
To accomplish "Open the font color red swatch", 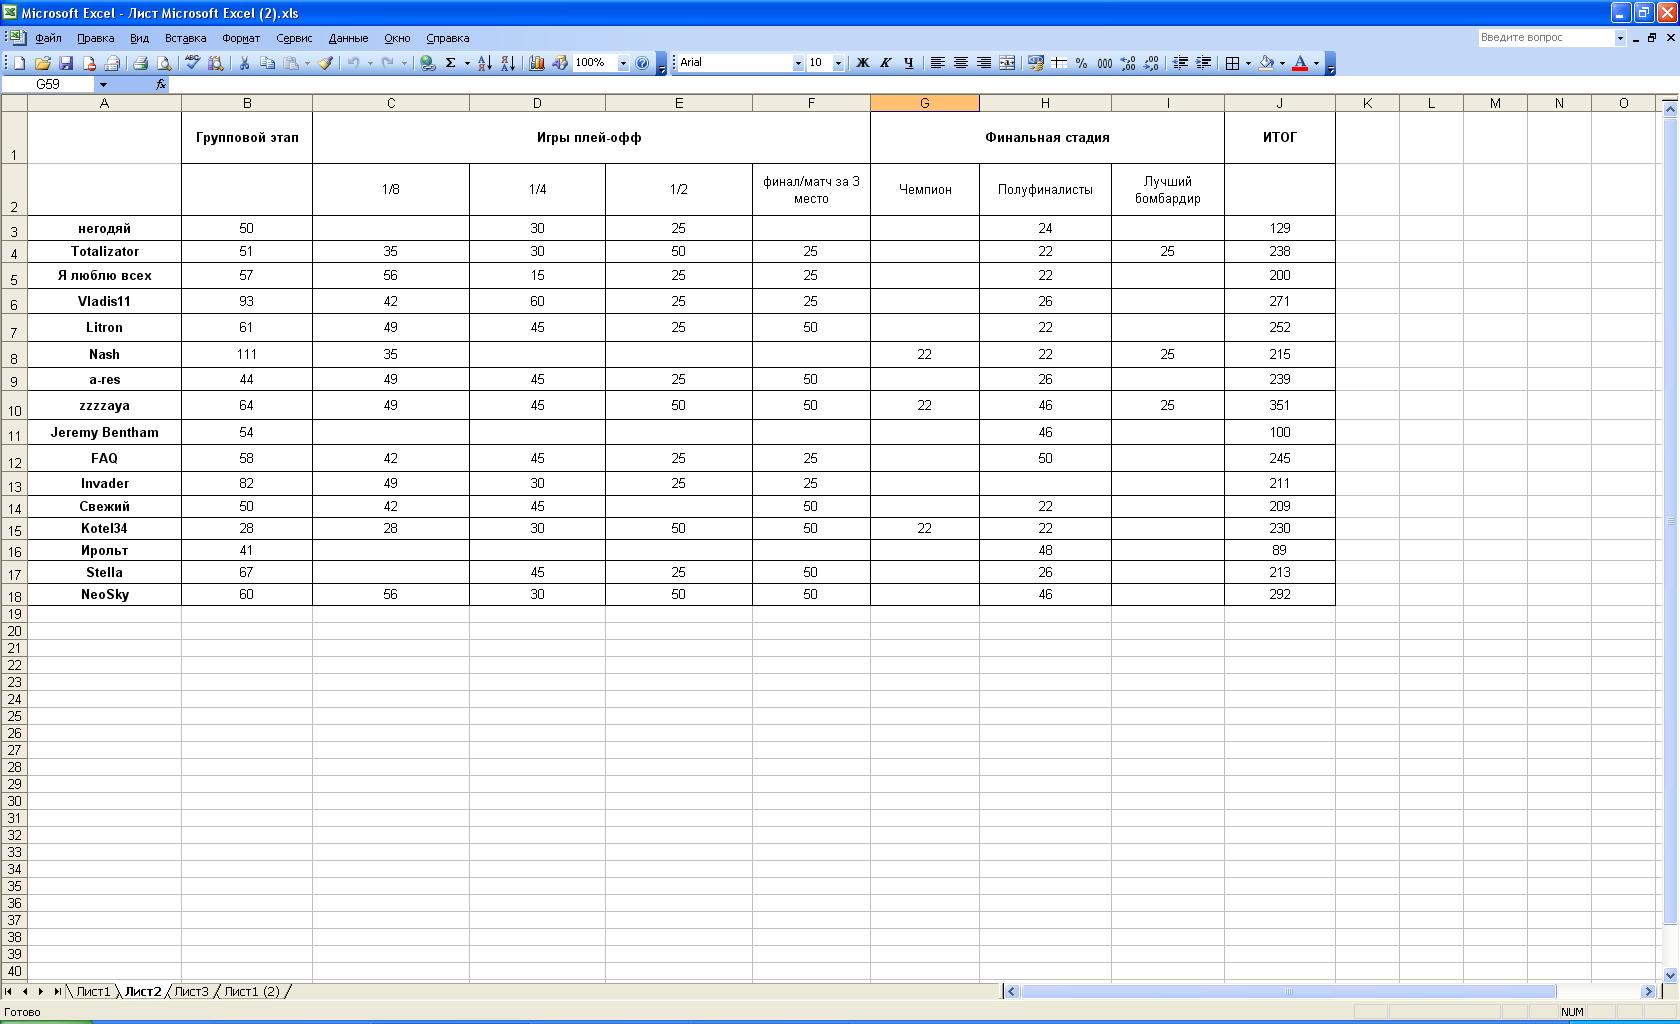I will tap(1300, 63).
